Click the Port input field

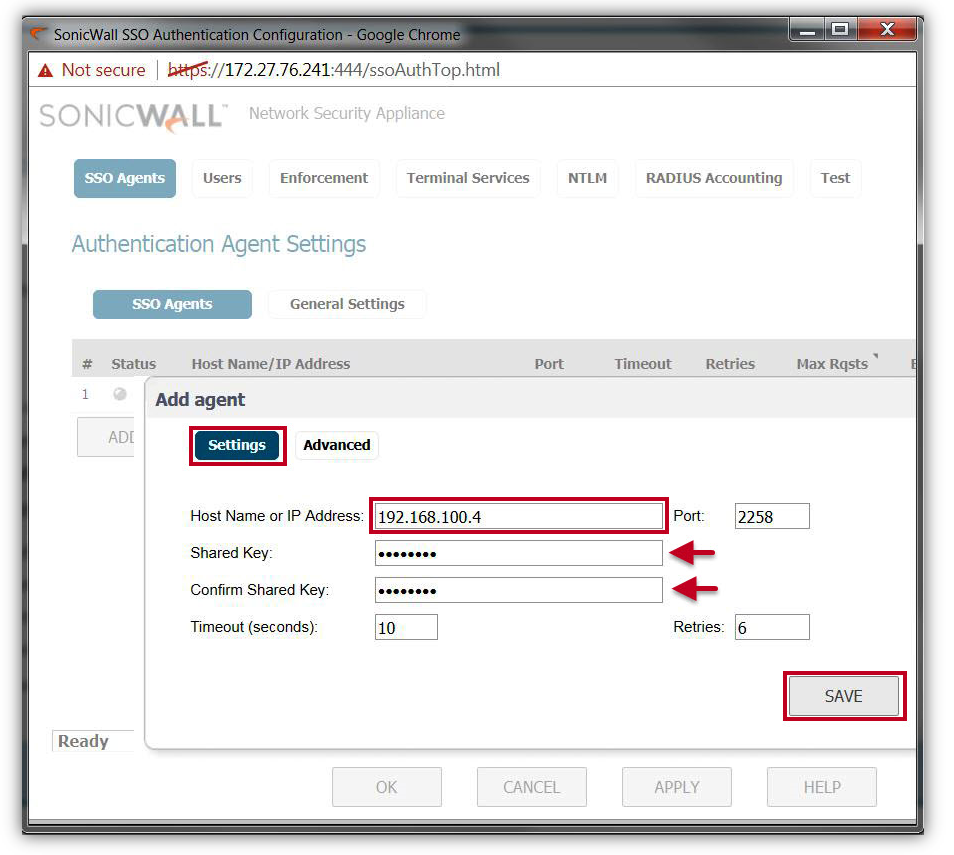pos(772,517)
